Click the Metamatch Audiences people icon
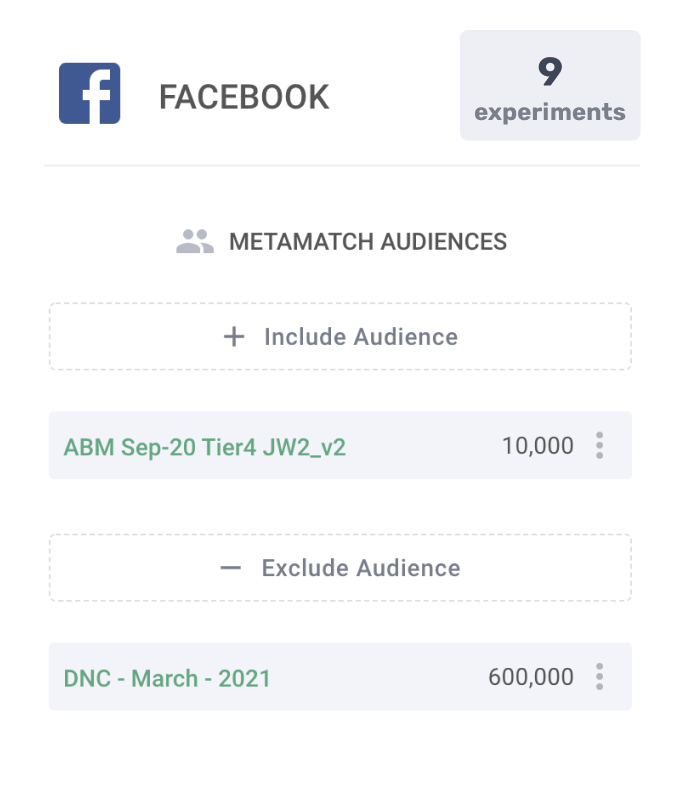 [x=195, y=241]
